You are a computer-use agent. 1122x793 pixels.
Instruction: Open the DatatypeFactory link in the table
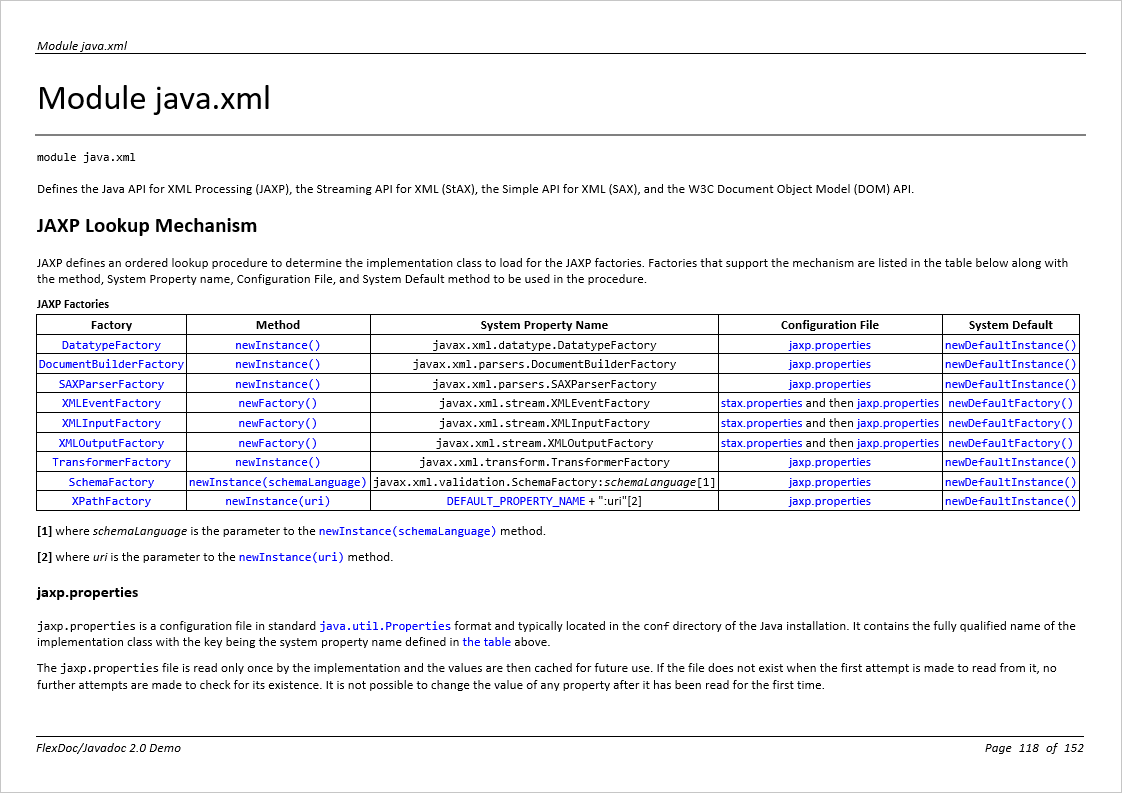point(111,345)
